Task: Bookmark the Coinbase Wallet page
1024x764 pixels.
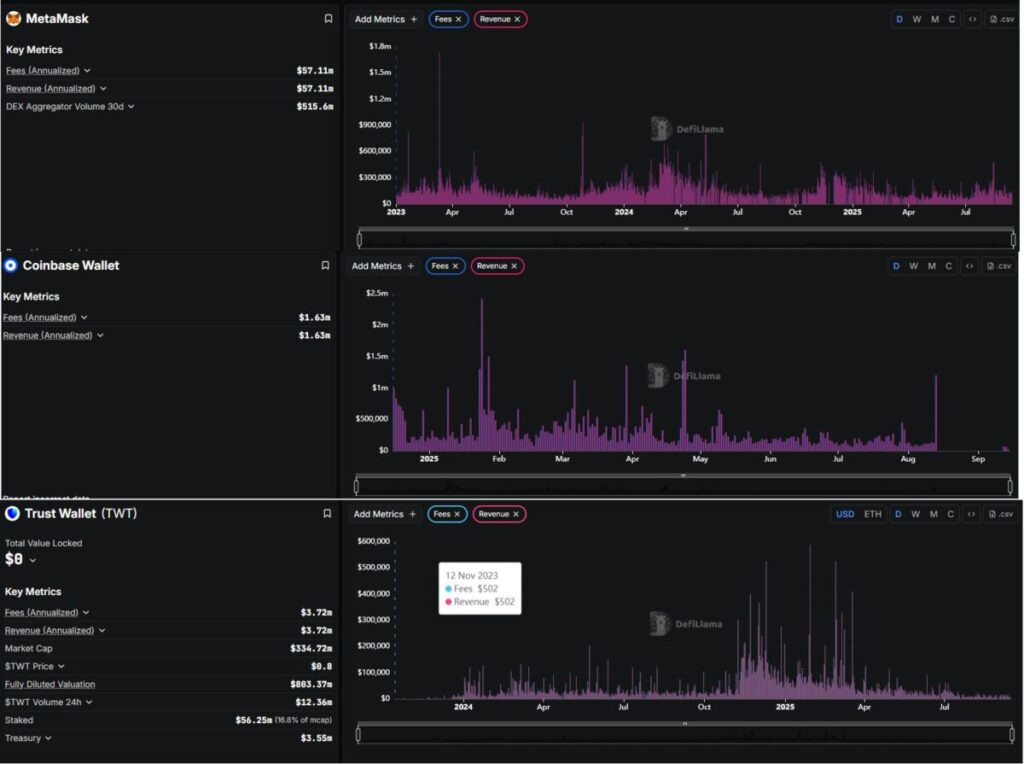Action: 325,265
